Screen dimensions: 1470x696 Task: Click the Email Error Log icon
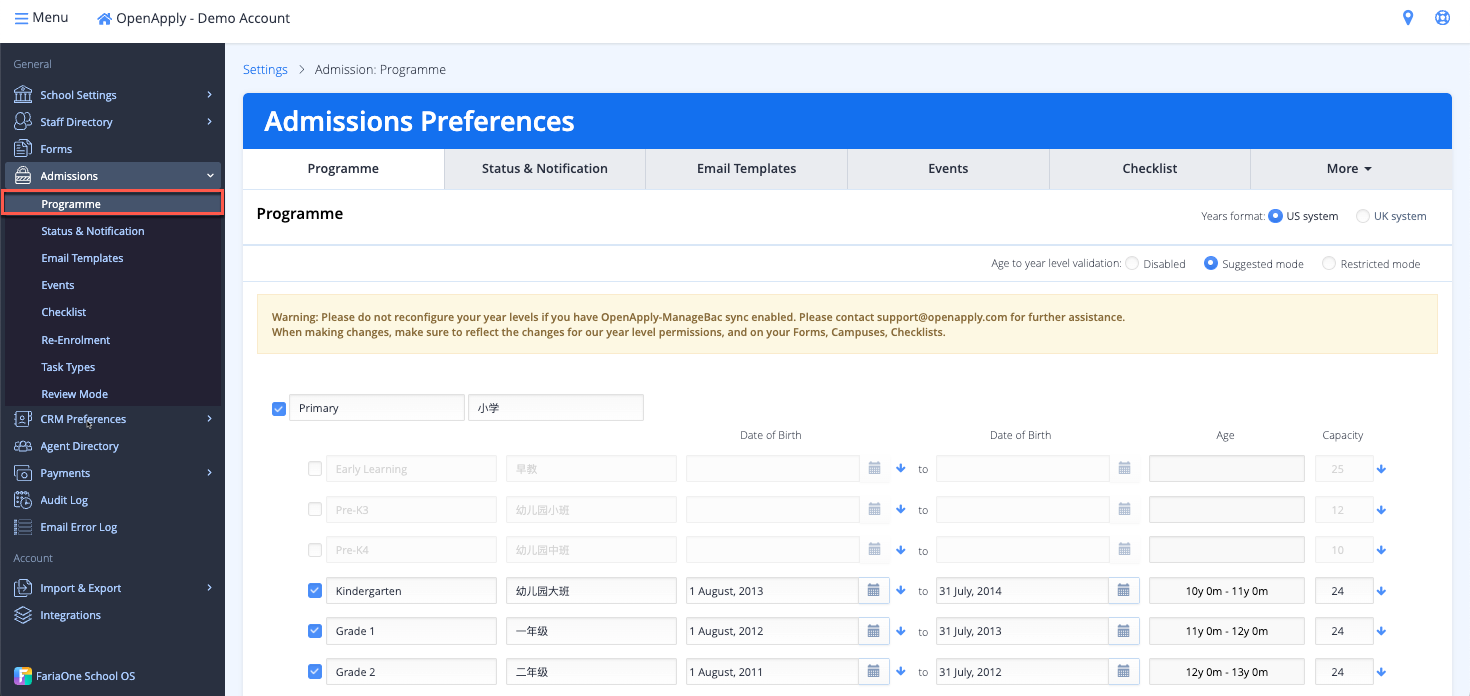[23, 527]
